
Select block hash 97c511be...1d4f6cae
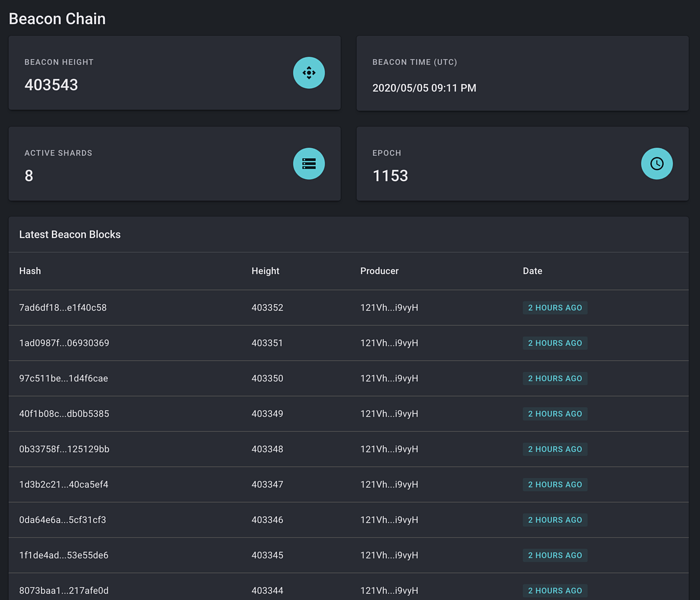point(63,379)
